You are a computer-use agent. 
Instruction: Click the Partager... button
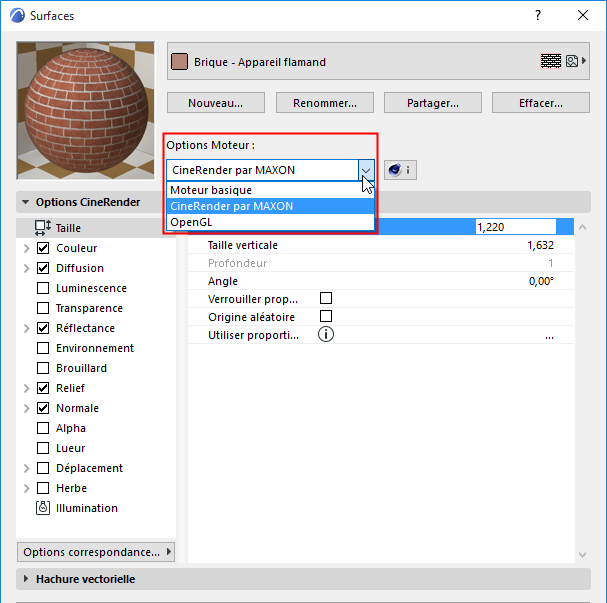(x=433, y=103)
